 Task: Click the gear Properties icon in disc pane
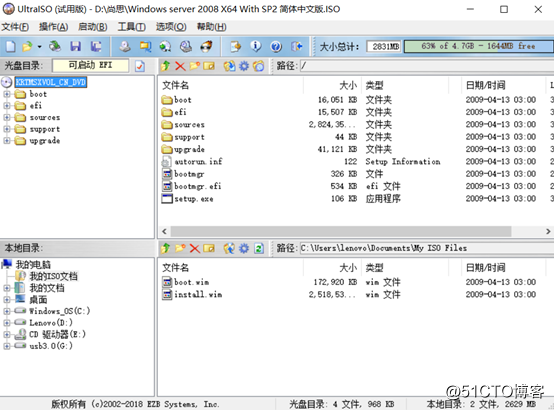point(244,66)
